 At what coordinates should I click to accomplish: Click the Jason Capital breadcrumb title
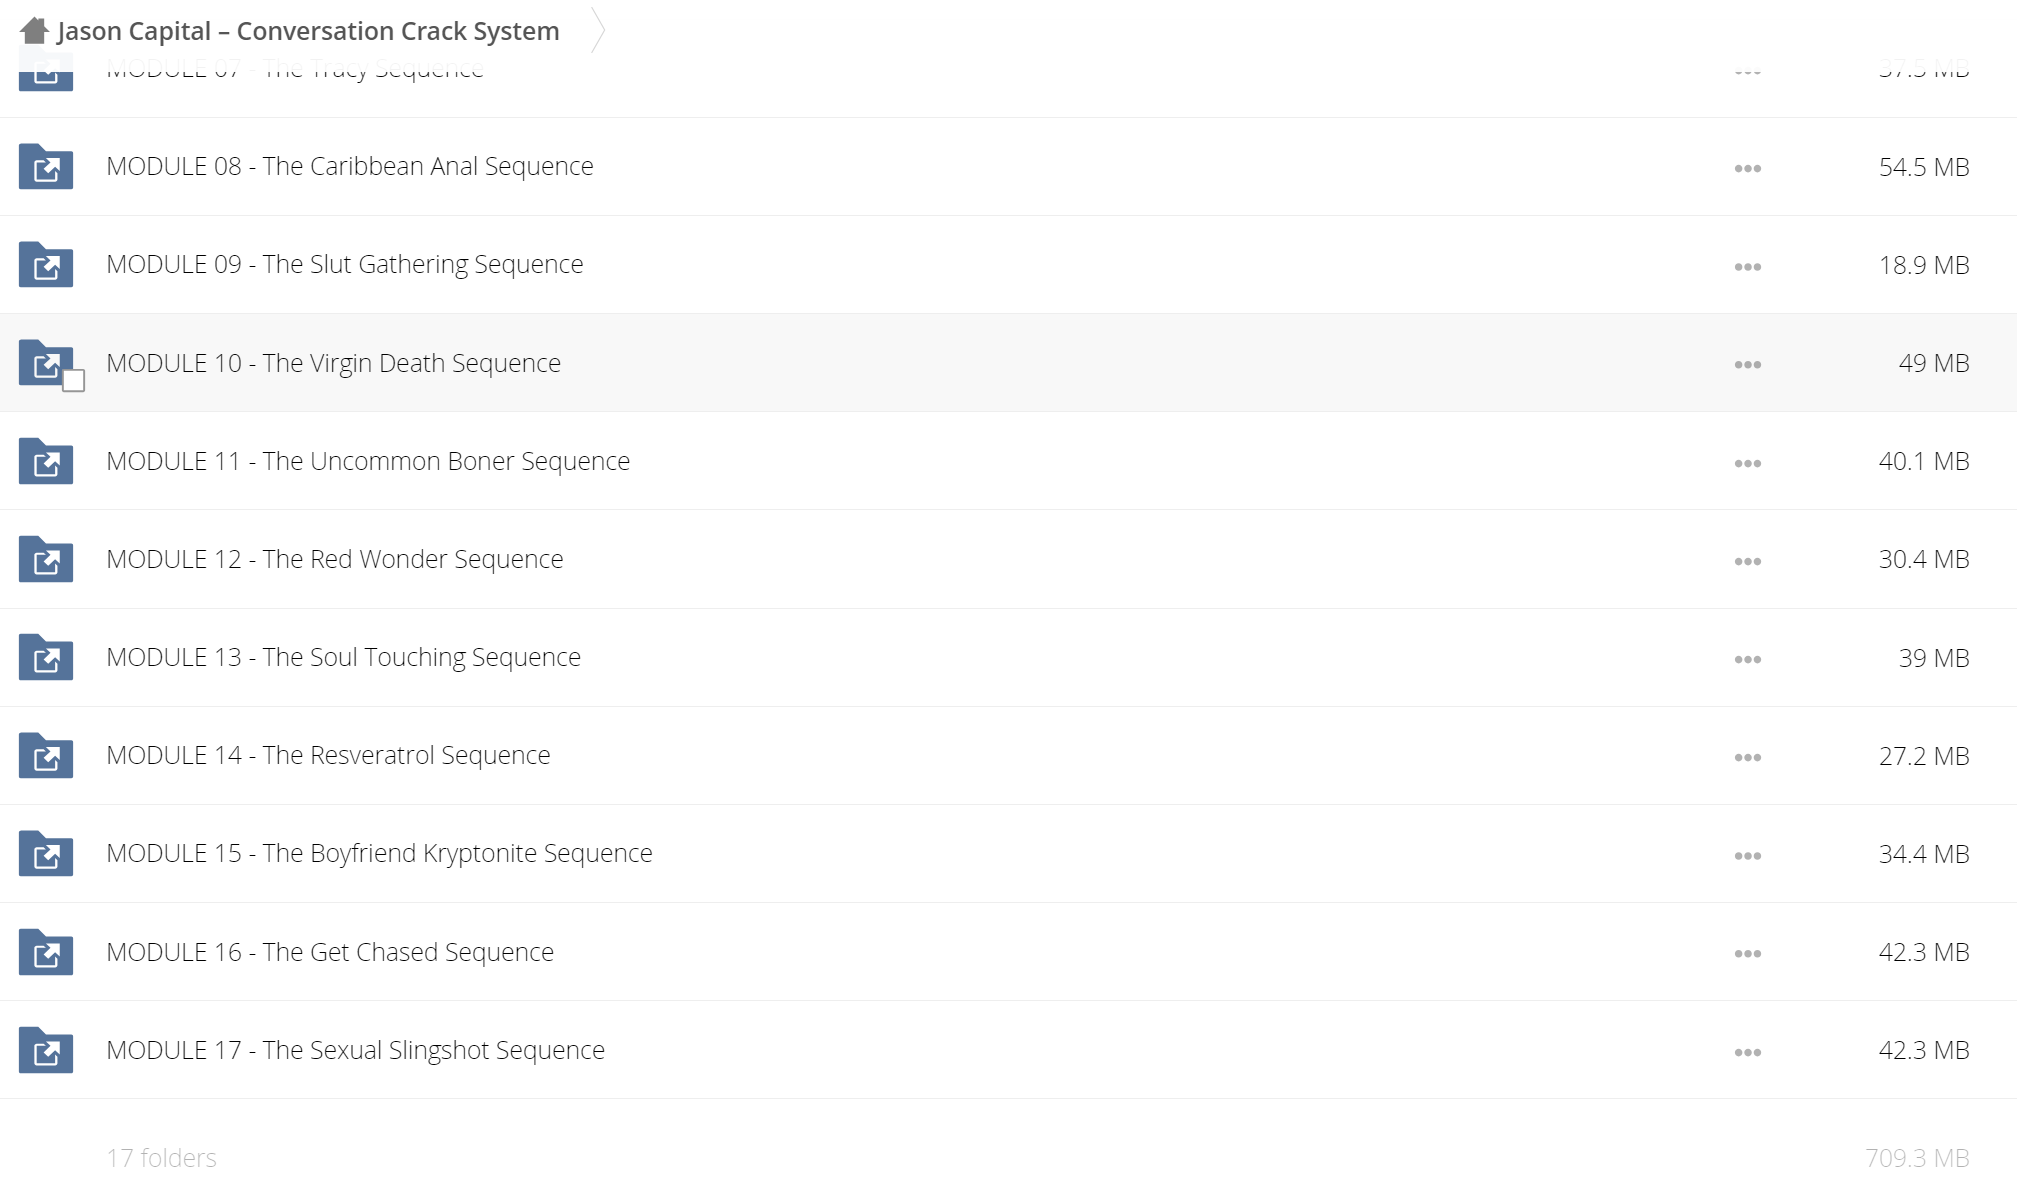pyautogui.click(x=308, y=31)
